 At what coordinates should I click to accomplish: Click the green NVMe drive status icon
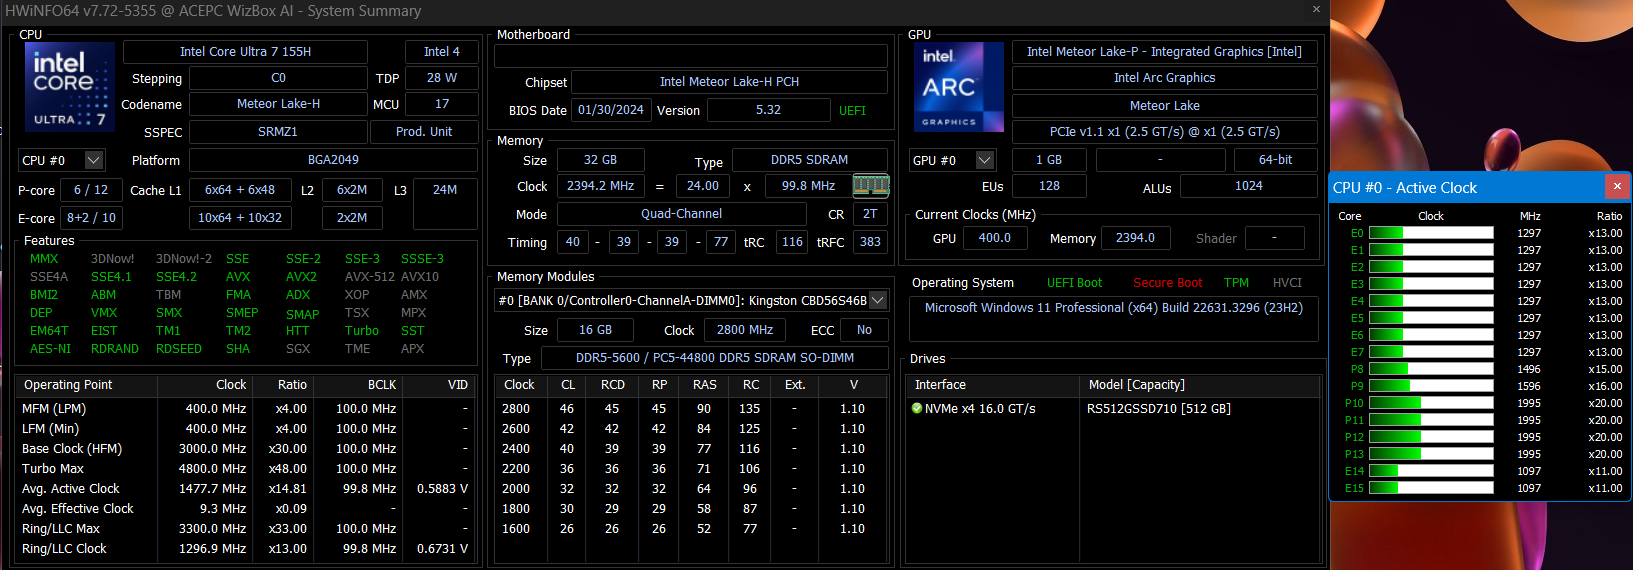[x=917, y=409]
